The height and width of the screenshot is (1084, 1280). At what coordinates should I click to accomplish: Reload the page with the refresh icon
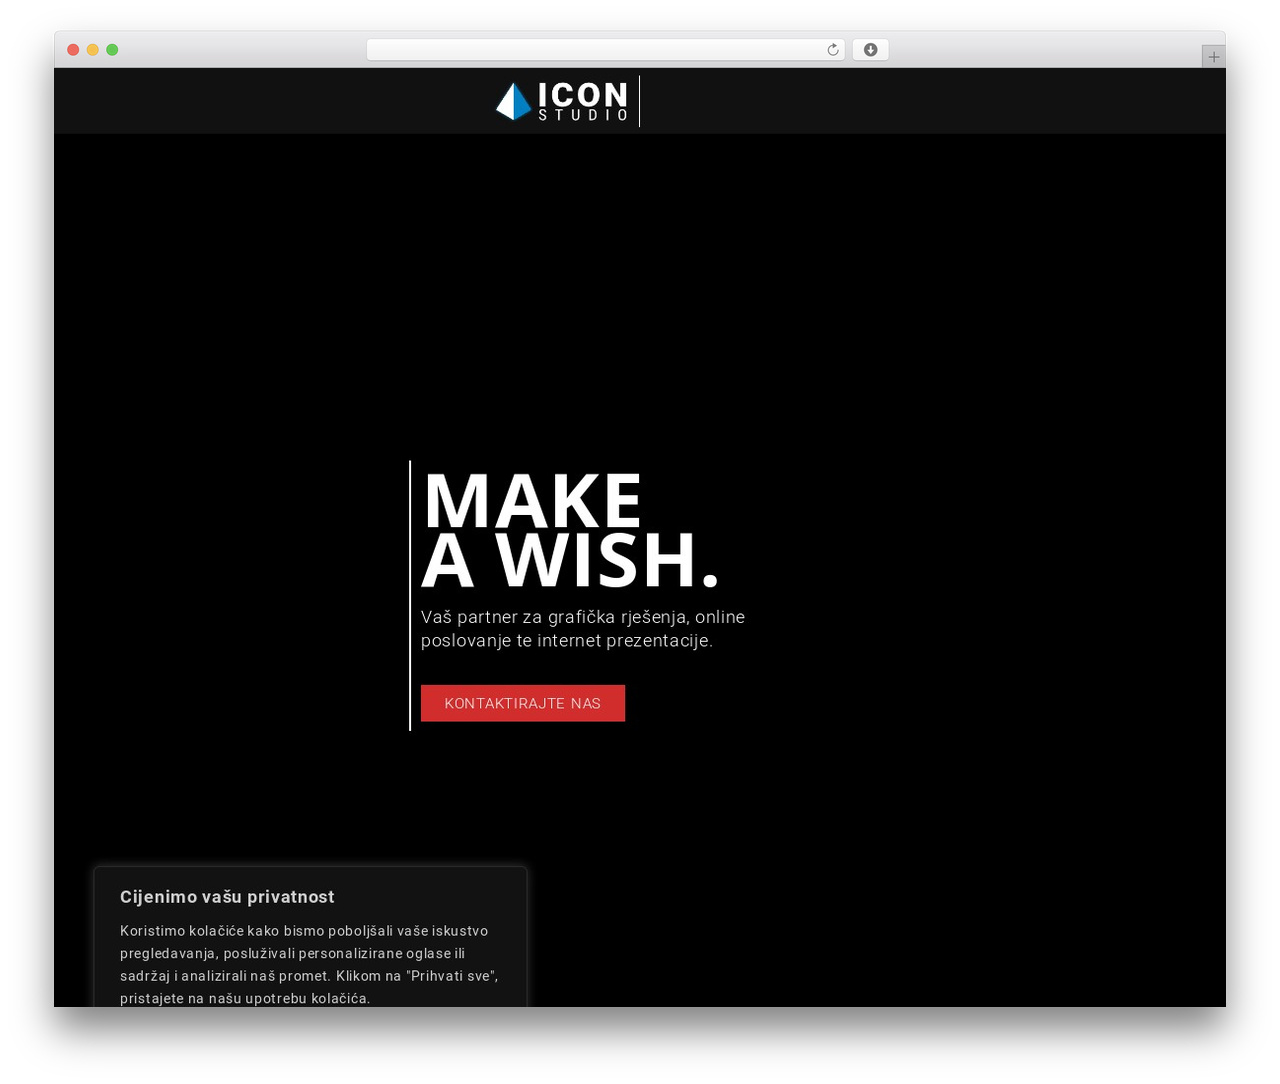tap(833, 50)
